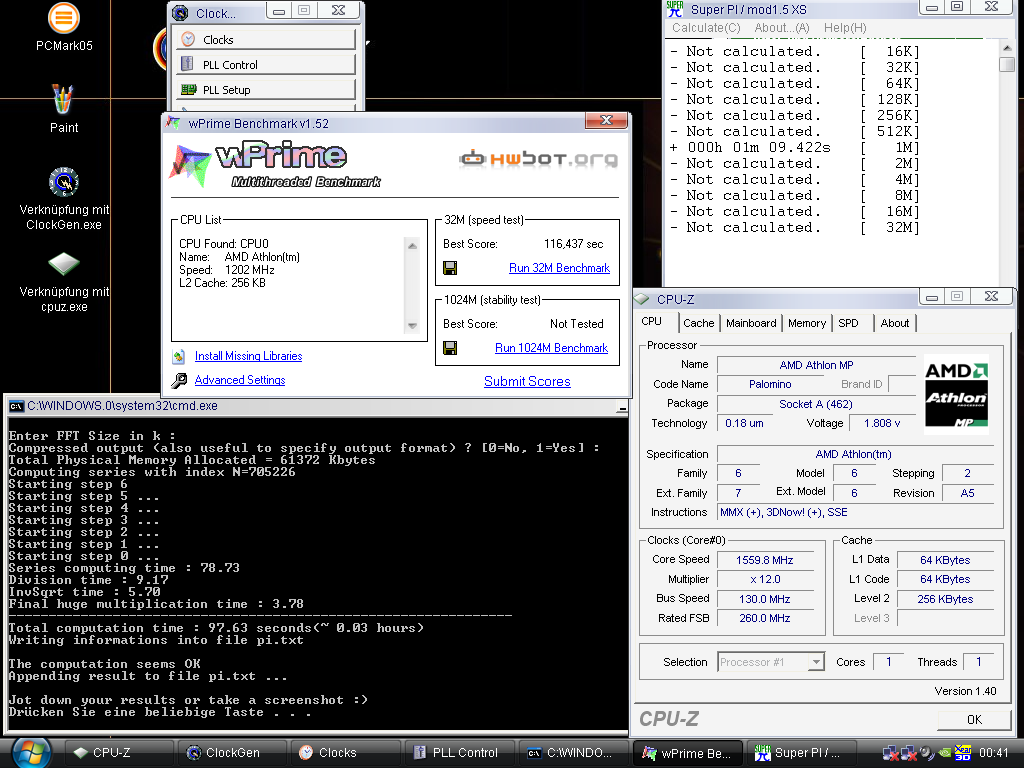Click the down arrow of the CPU List box
The width and height of the screenshot is (1024, 768).
point(412,325)
